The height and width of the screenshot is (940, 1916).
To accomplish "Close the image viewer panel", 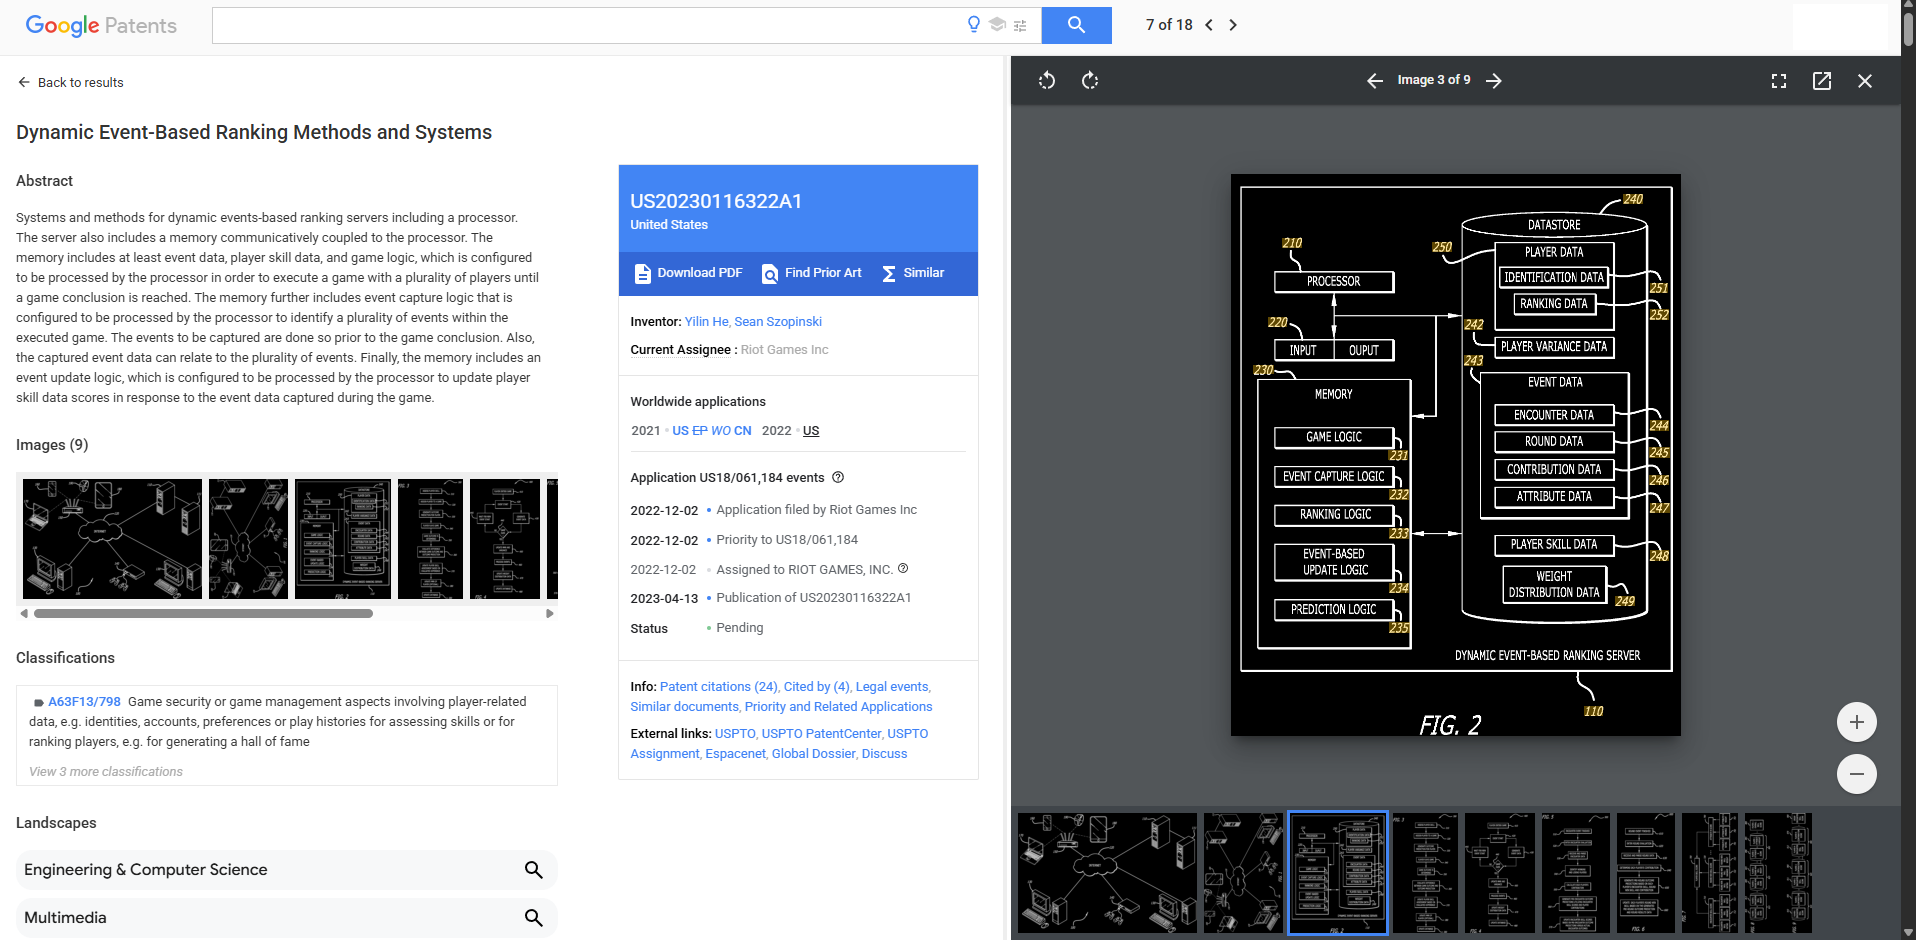I will pos(1865,81).
